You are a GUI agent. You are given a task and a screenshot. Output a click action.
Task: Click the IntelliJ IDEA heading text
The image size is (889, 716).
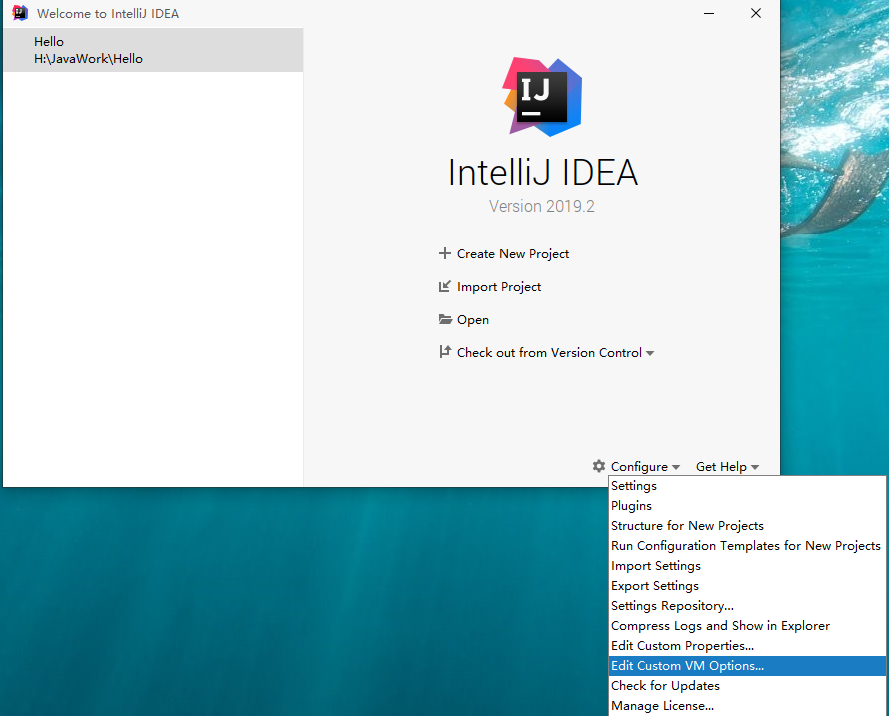click(543, 172)
